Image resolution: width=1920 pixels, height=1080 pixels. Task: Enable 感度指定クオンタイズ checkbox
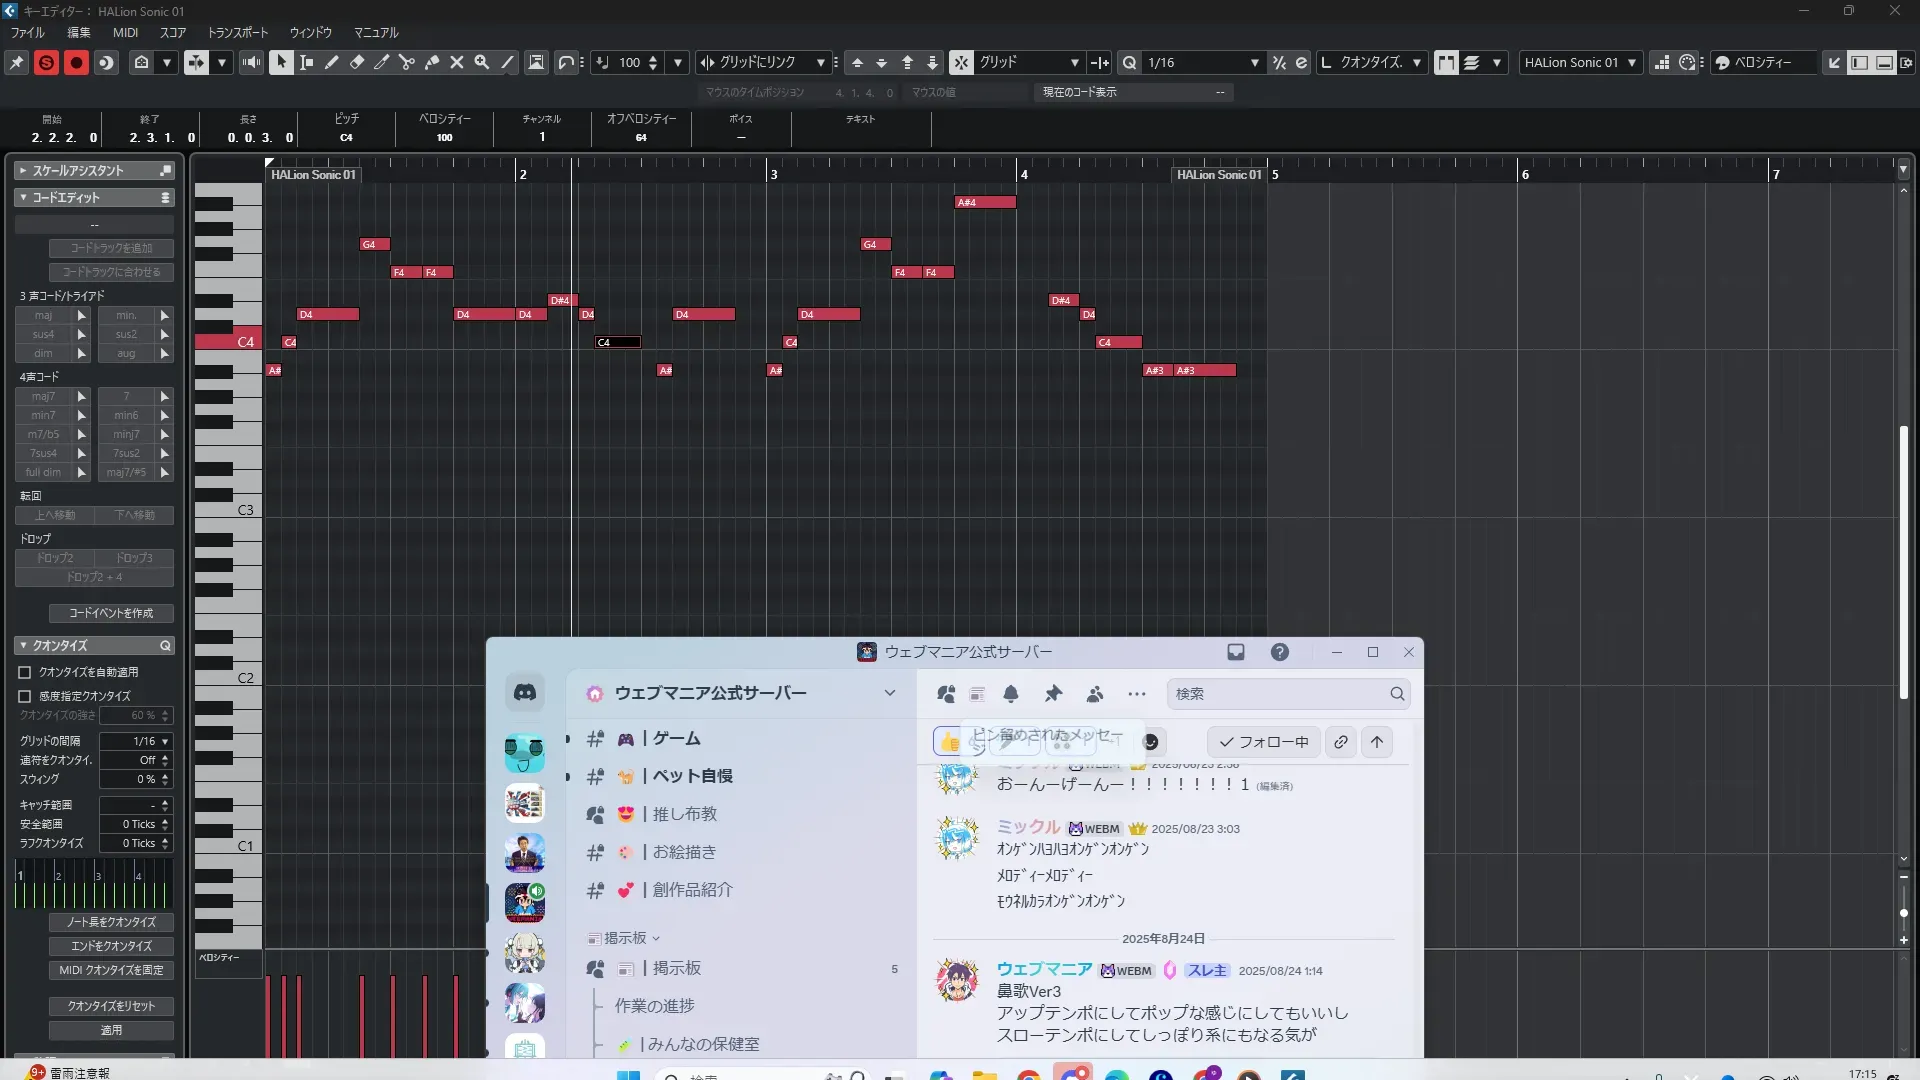25,696
